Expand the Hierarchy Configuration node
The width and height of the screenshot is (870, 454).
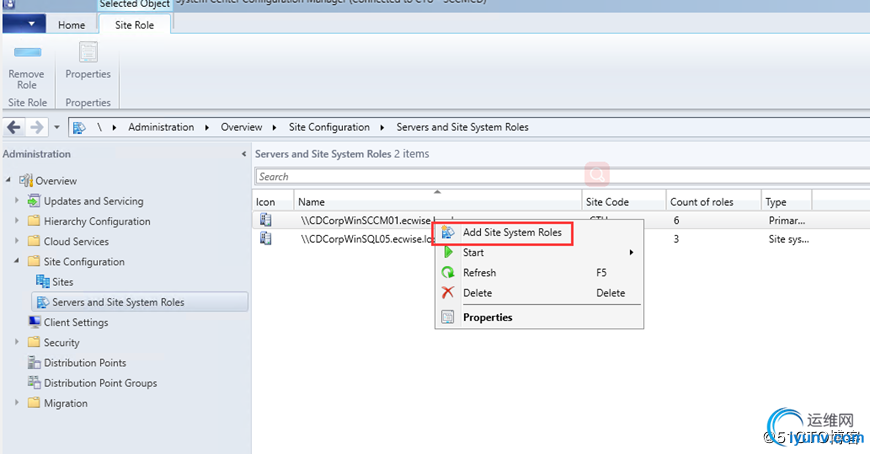click(x=17, y=221)
